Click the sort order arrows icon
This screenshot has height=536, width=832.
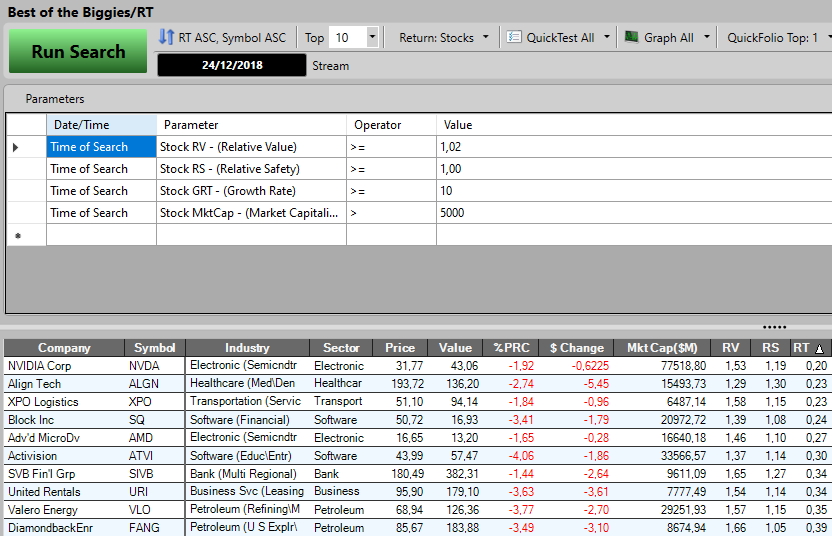pyautogui.click(x=166, y=37)
